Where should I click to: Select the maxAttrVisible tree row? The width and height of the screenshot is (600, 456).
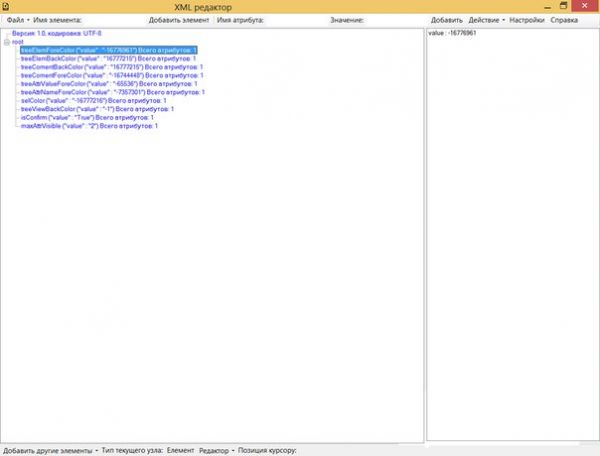pos(89,126)
